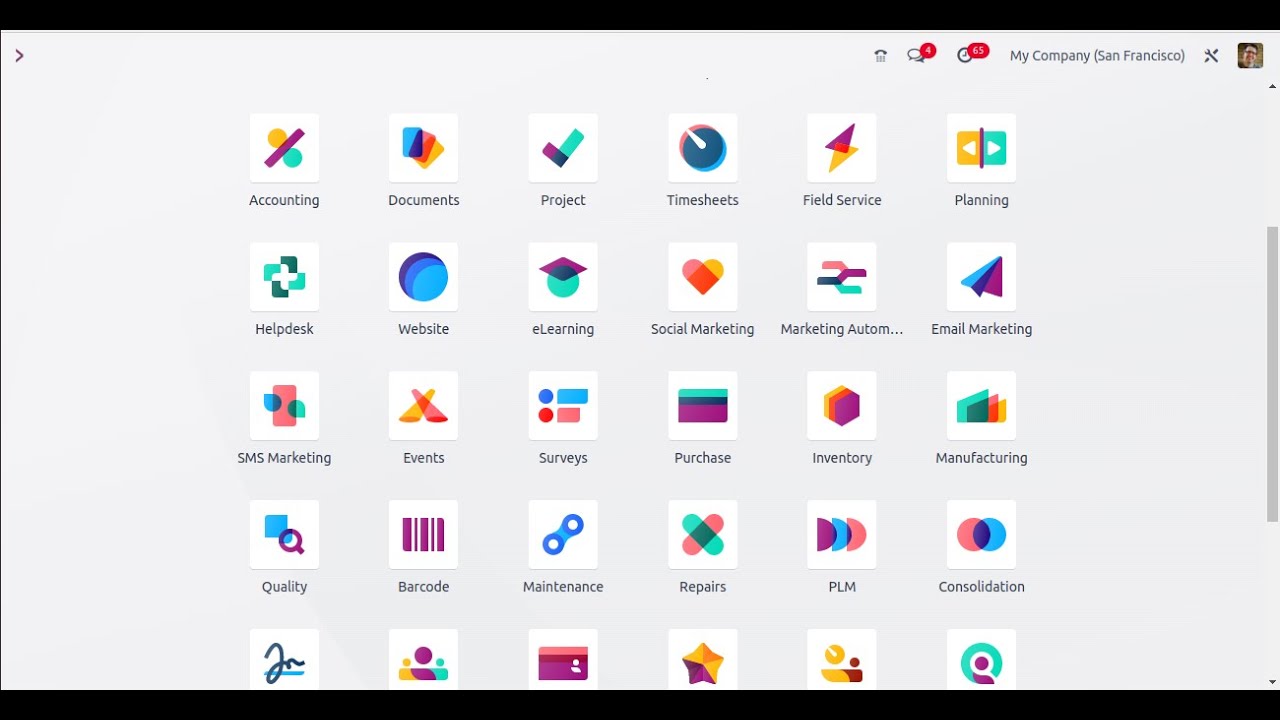This screenshot has height=720, width=1280.
Task: Click the Documents app label
Action: coord(423,200)
